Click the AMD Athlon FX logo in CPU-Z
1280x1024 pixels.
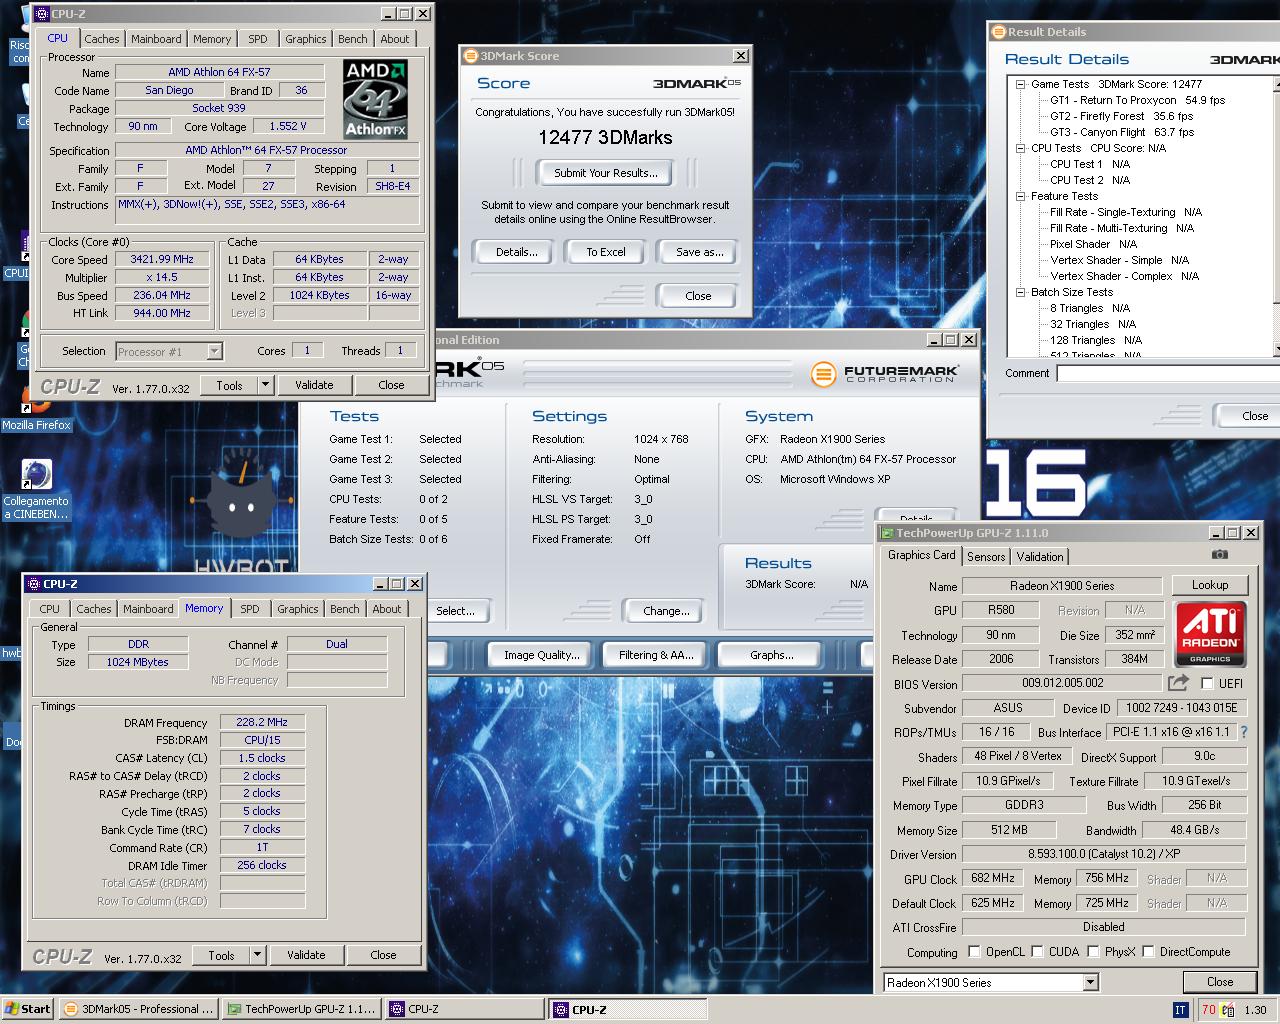pos(375,98)
